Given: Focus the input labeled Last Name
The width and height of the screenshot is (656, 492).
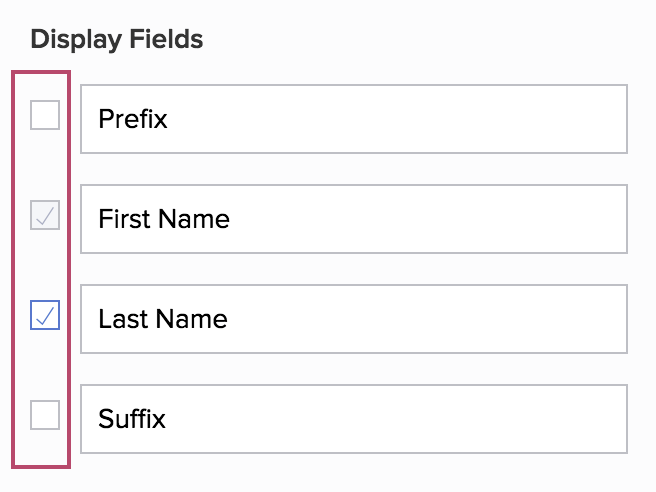Looking at the screenshot, I should tap(353, 319).
